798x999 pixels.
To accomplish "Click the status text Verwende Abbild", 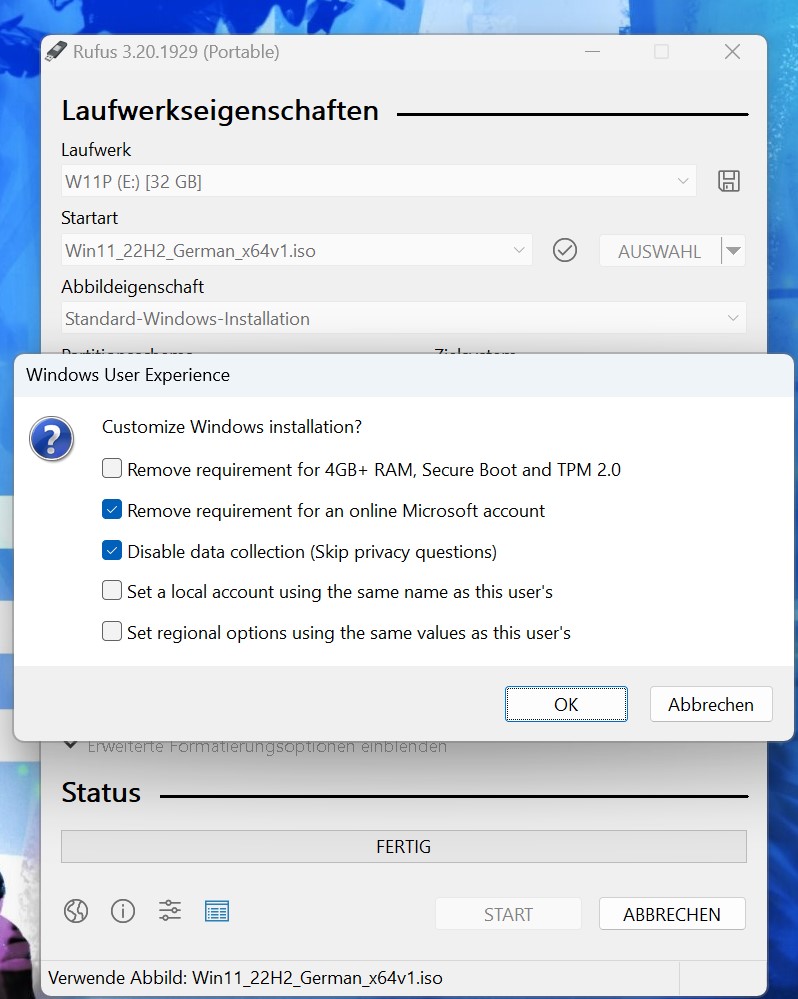I will pyautogui.click(x=245, y=978).
